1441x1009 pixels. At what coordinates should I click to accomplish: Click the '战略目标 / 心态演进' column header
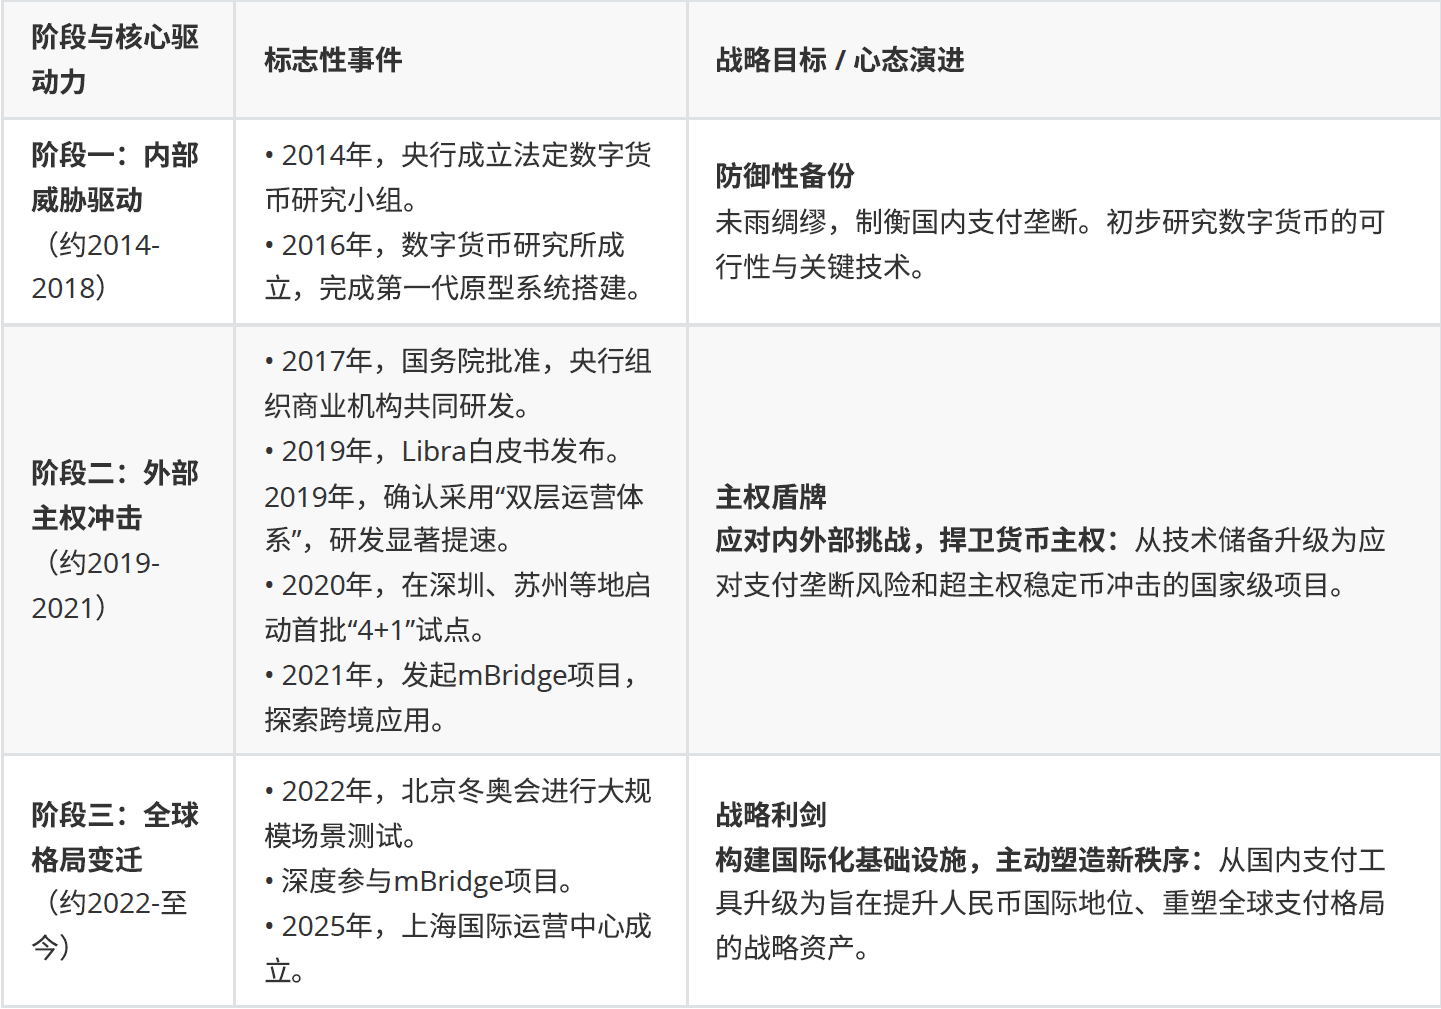click(839, 60)
